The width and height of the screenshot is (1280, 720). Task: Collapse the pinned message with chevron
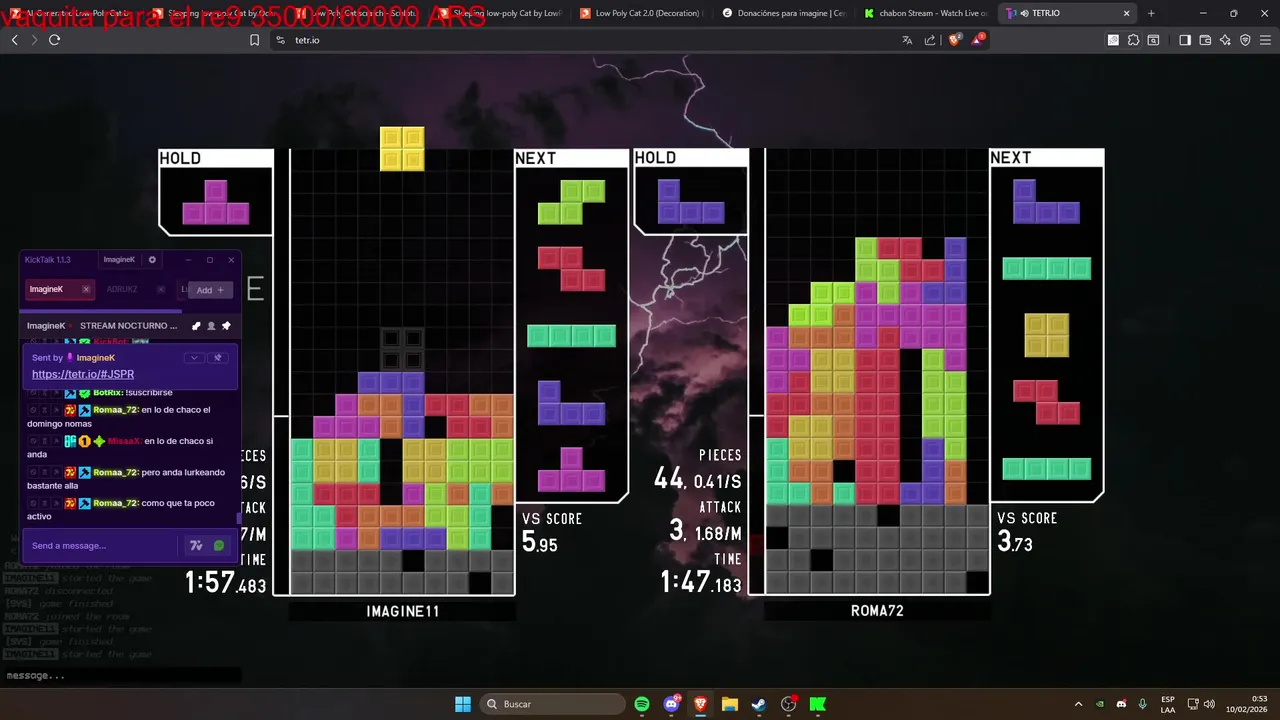(194, 358)
